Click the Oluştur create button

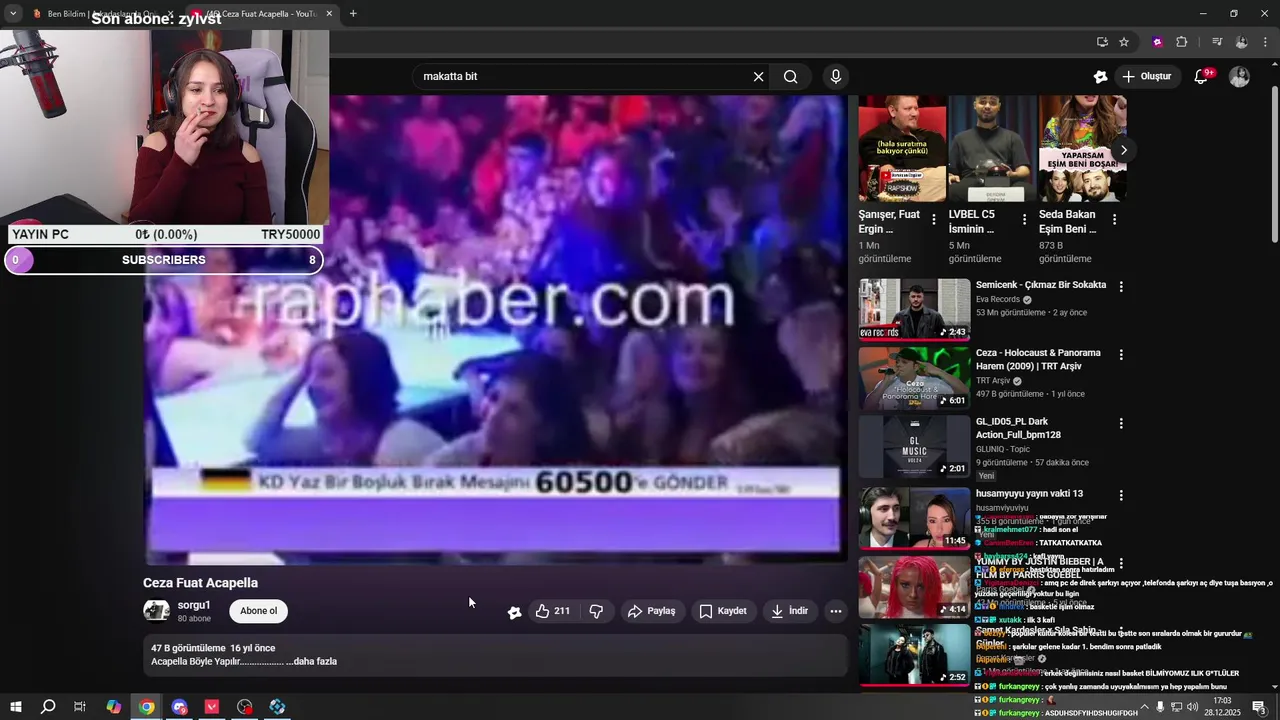point(1147,76)
